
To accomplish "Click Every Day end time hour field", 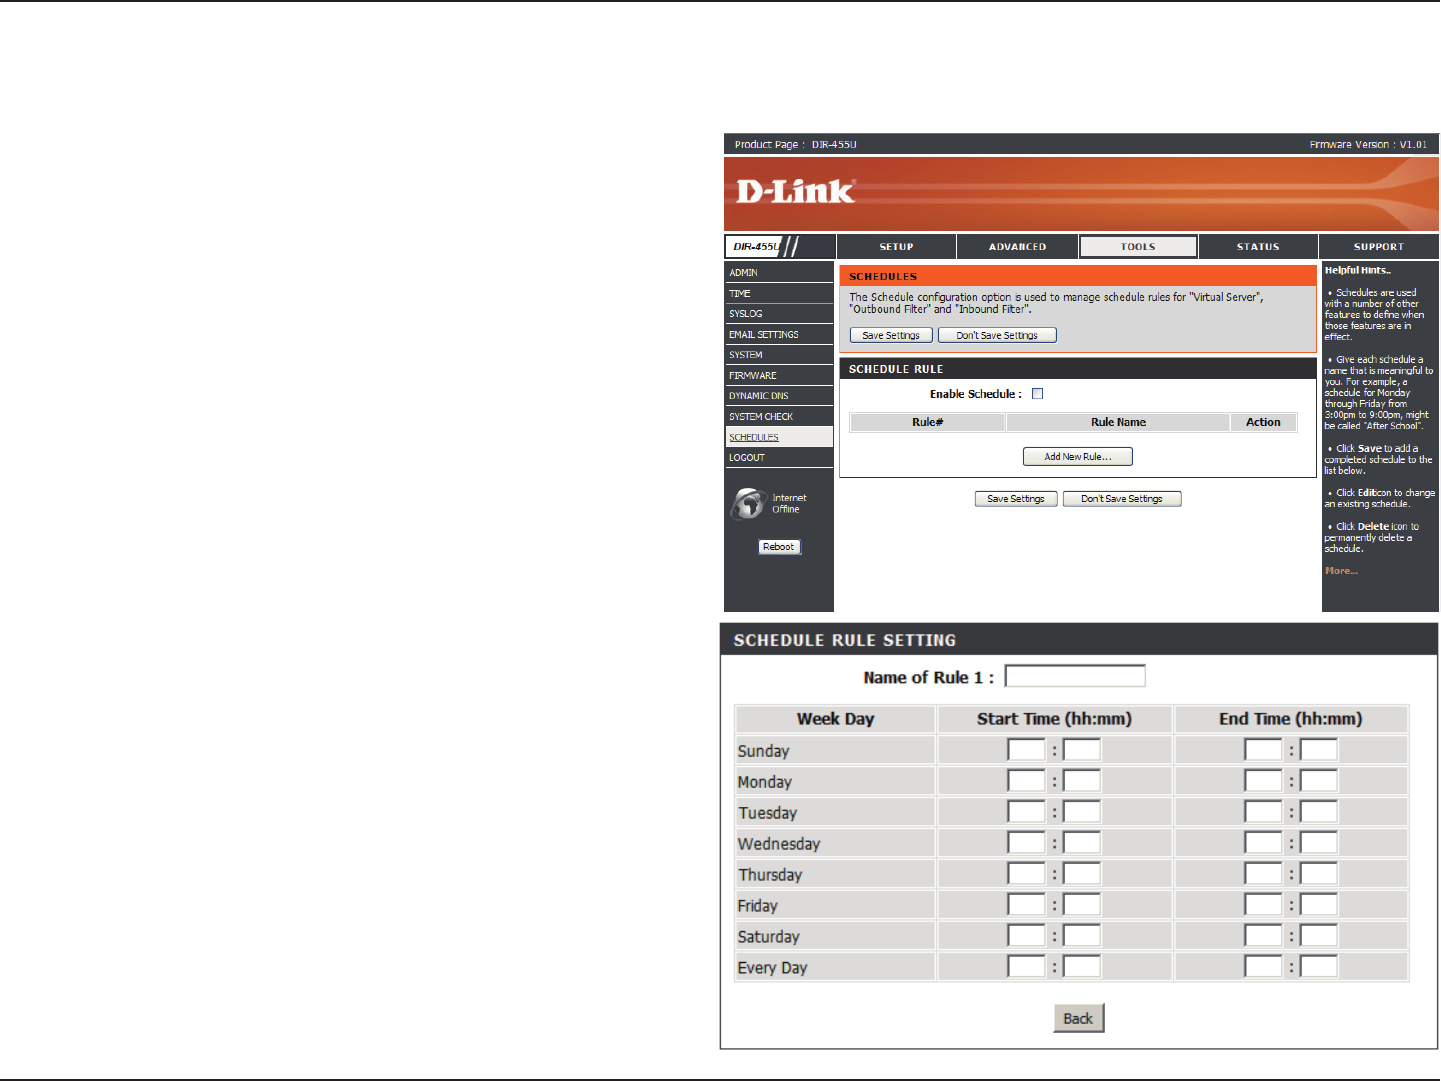I will click(x=1263, y=967).
